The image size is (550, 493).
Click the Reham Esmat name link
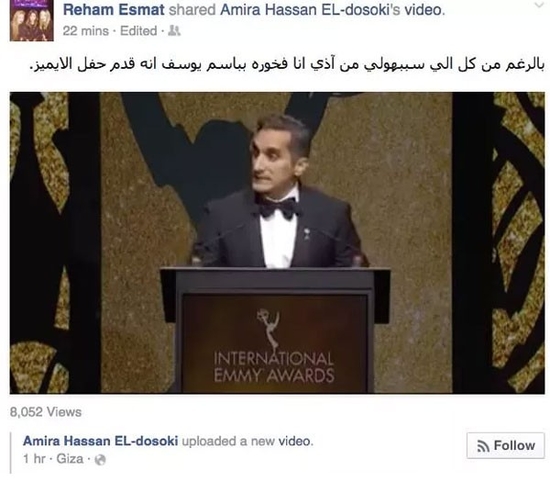coord(114,10)
